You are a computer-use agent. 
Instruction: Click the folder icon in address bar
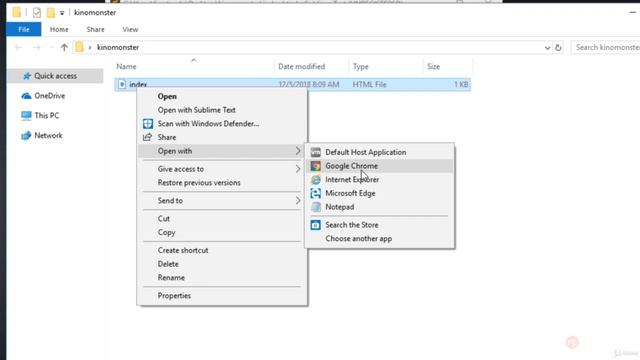80,47
